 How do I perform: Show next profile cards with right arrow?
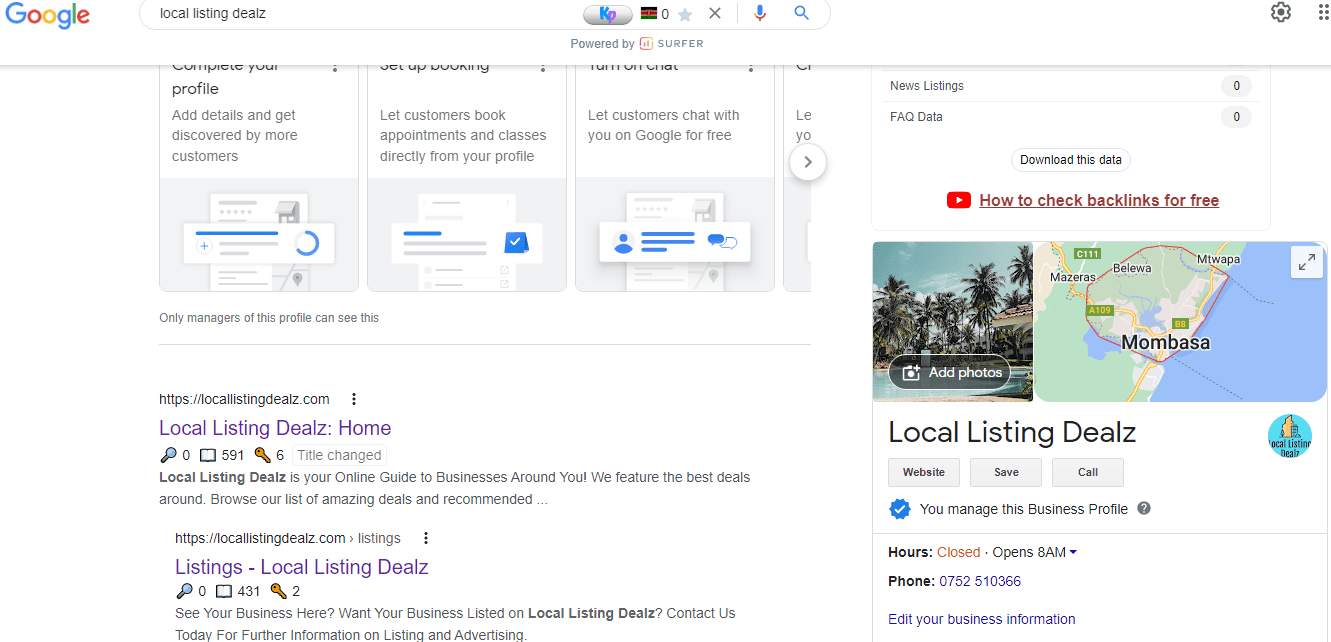(808, 162)
